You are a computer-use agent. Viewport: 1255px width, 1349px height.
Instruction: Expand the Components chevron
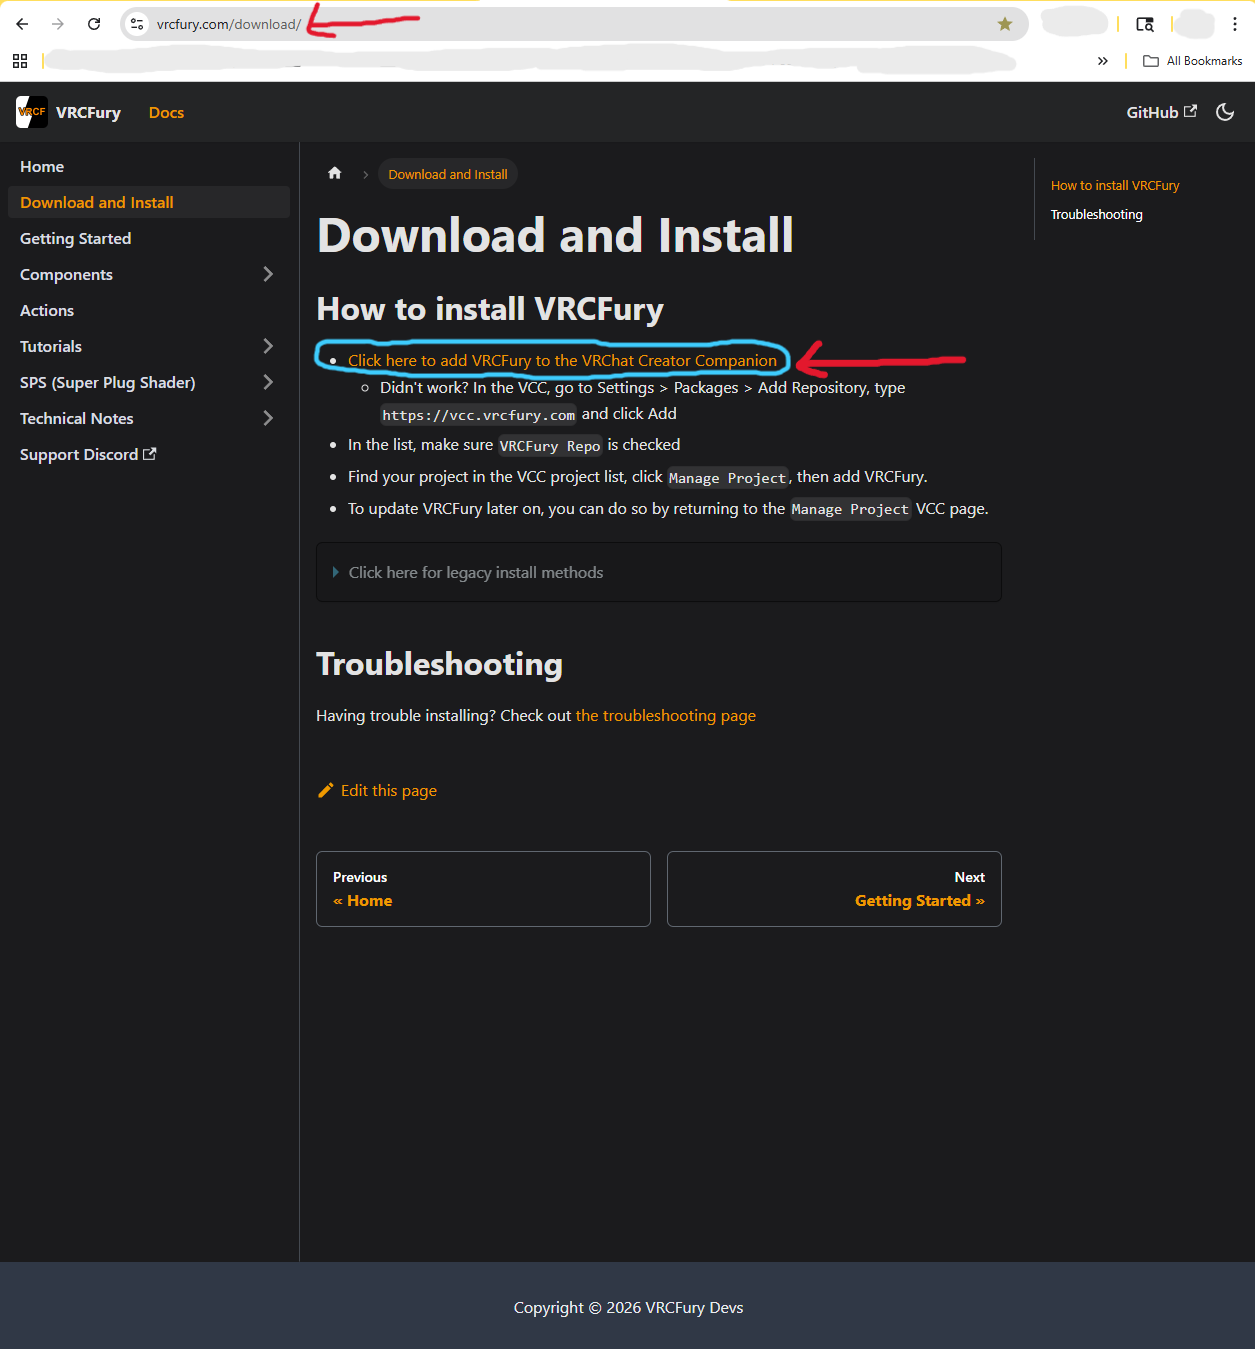click(268, 274)
